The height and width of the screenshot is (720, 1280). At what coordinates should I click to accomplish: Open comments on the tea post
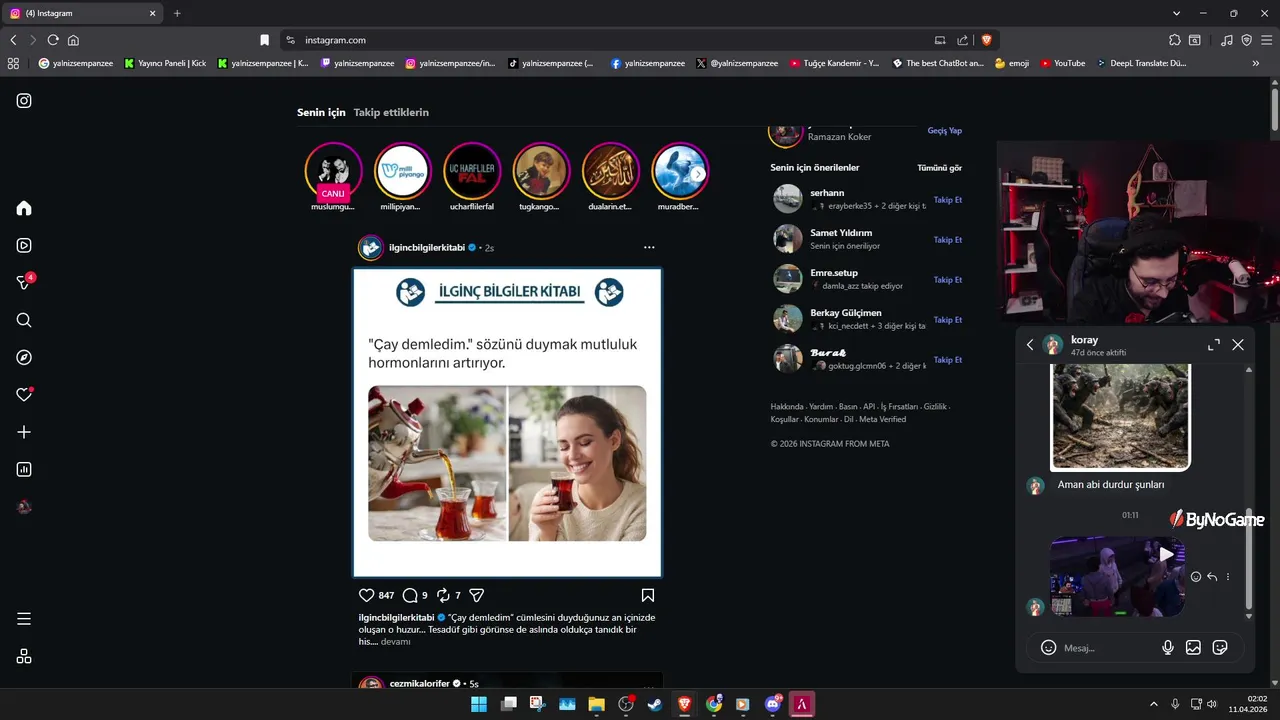pyautogui.click(x=409, y=595)
